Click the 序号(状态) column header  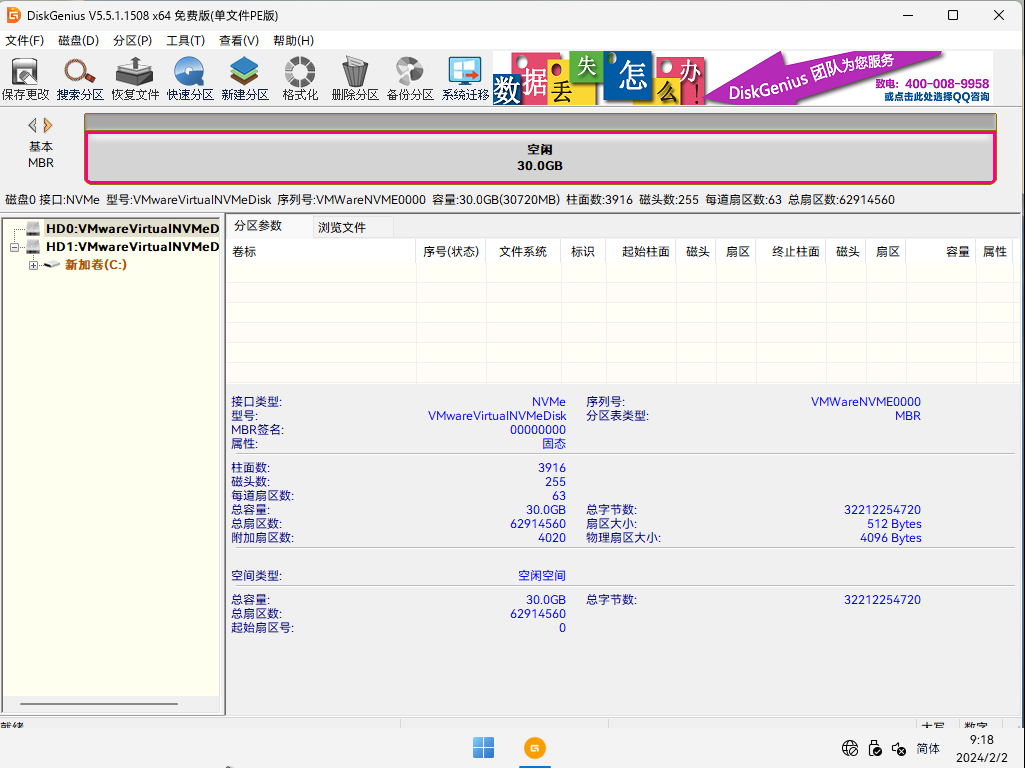click(x=451, y=252)
